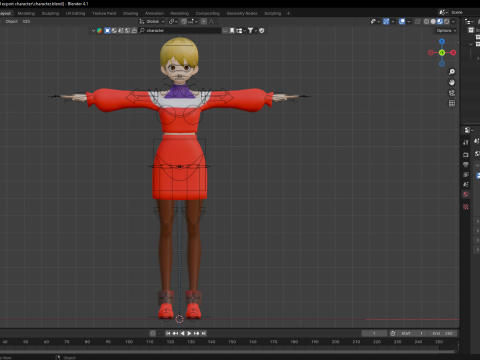Open the shading options dropdown arrow
Viewport: 480px width, 360px height.
453,21
